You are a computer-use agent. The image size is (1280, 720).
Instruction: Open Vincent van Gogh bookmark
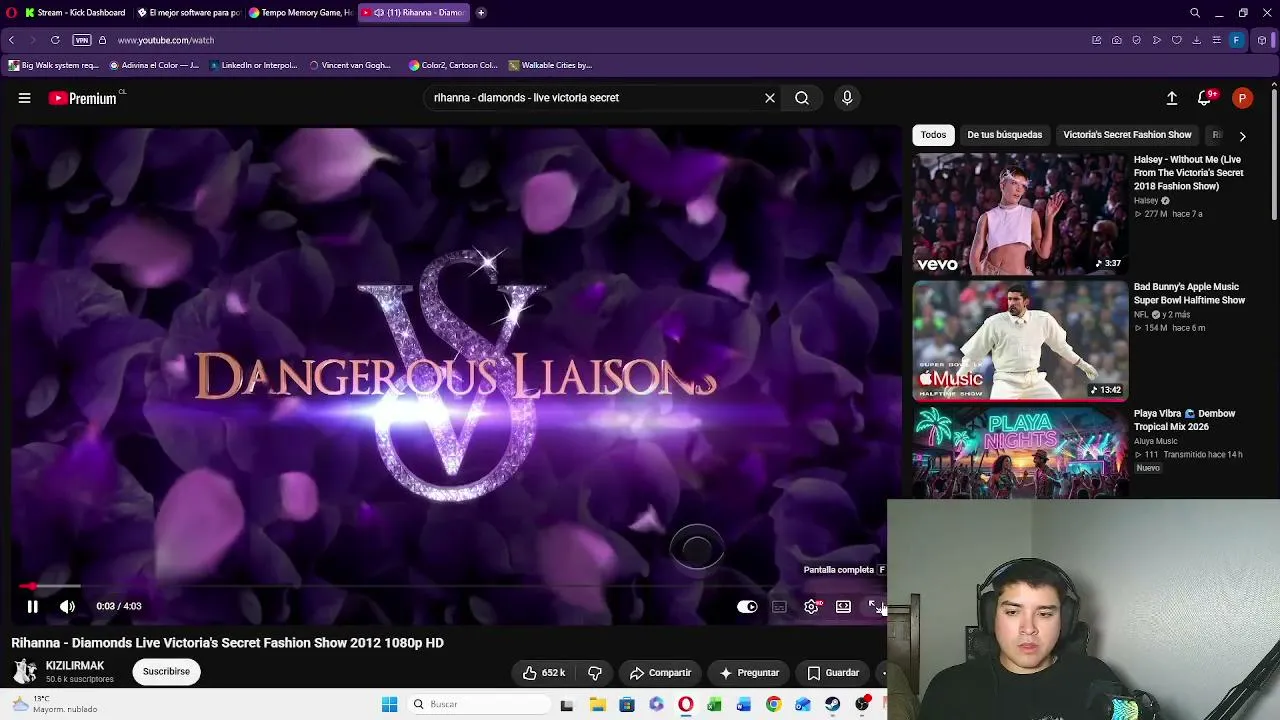(350, 65)
